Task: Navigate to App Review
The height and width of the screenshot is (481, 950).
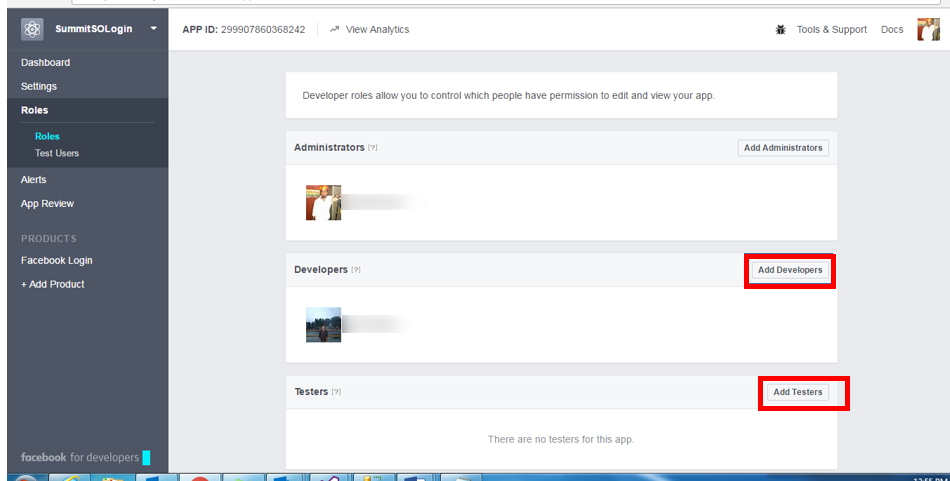Action: [x=48, y=203]
